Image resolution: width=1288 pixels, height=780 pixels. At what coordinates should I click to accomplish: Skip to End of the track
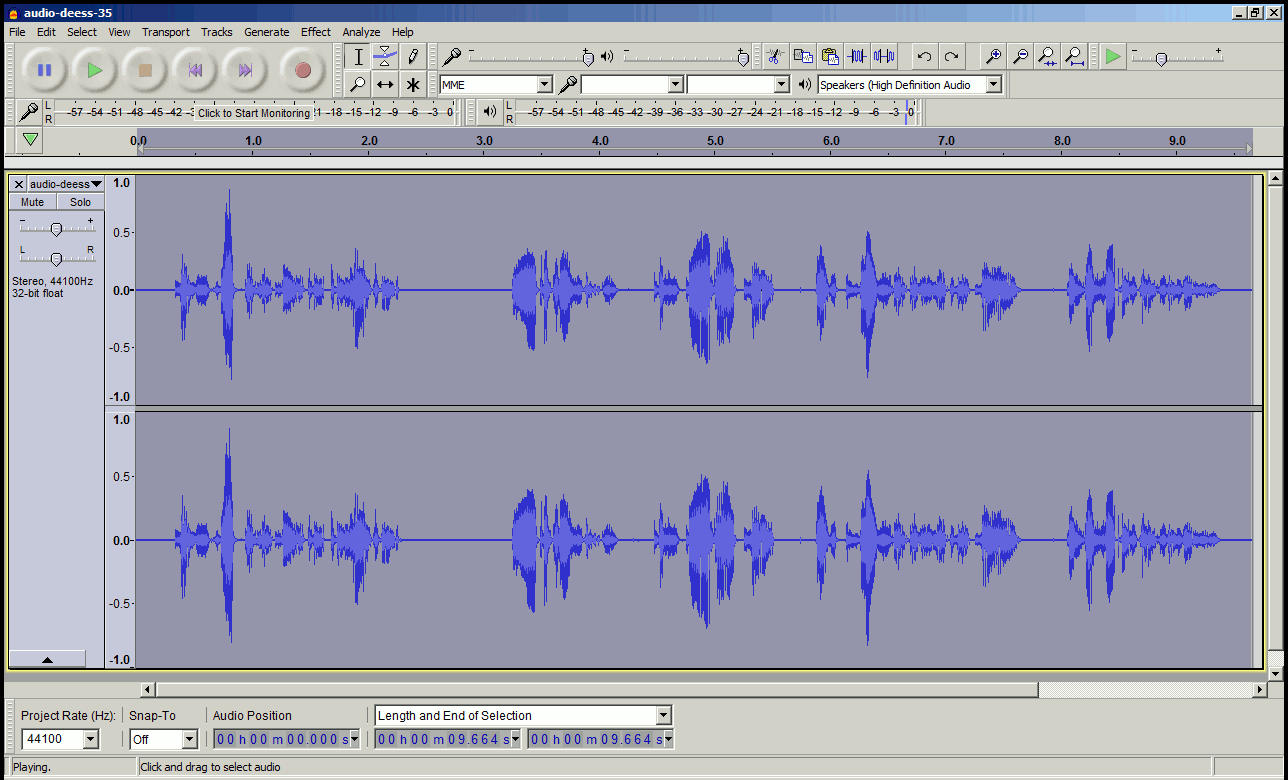pyautogui.click(x=245, y=70)
